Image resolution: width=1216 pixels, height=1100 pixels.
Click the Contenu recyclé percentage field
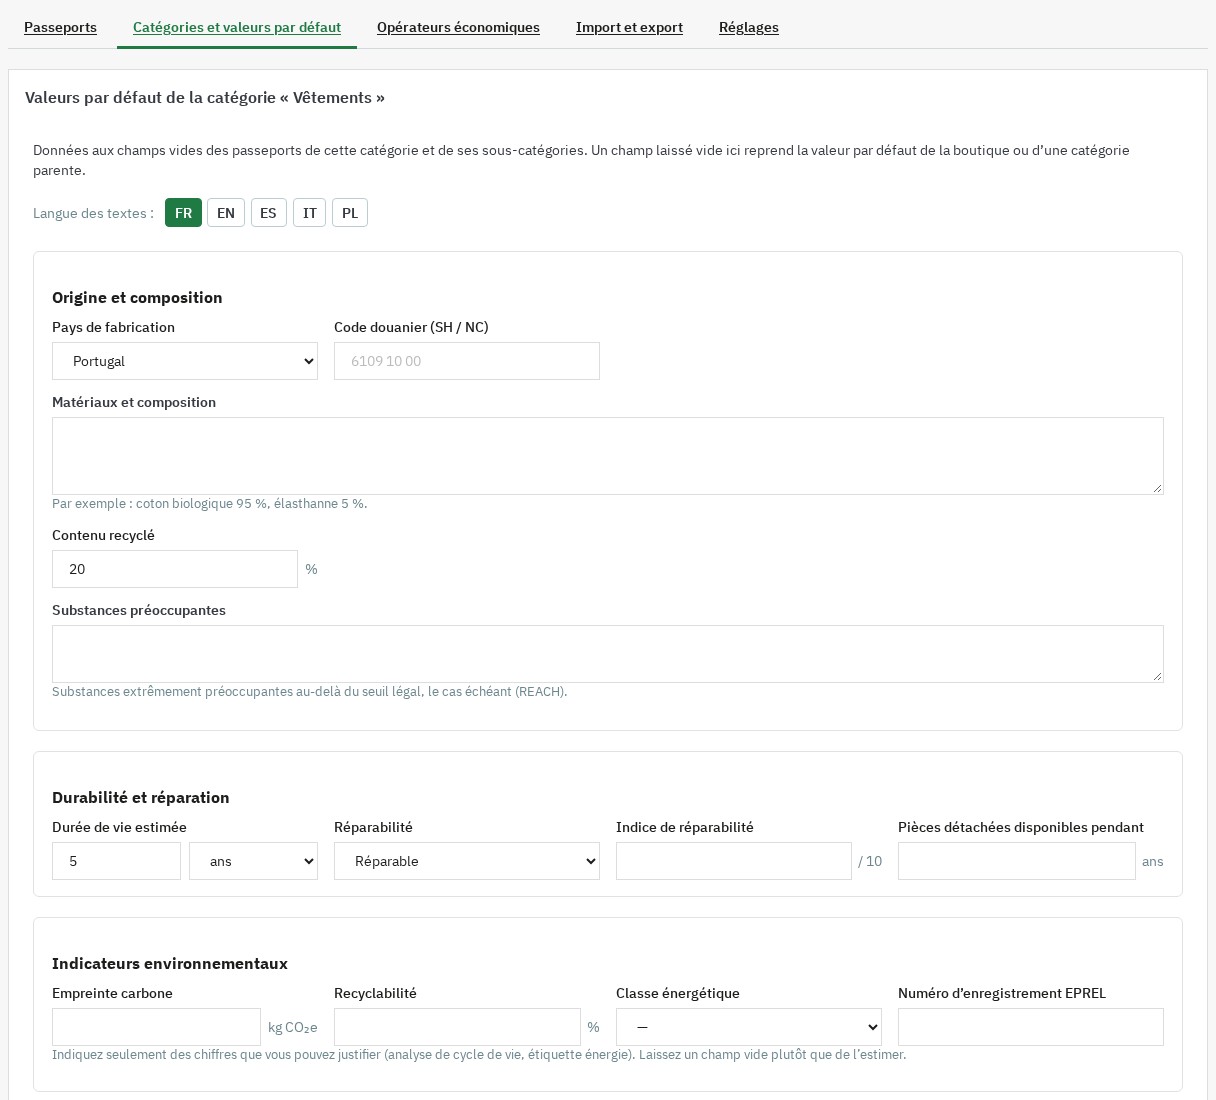175,569
